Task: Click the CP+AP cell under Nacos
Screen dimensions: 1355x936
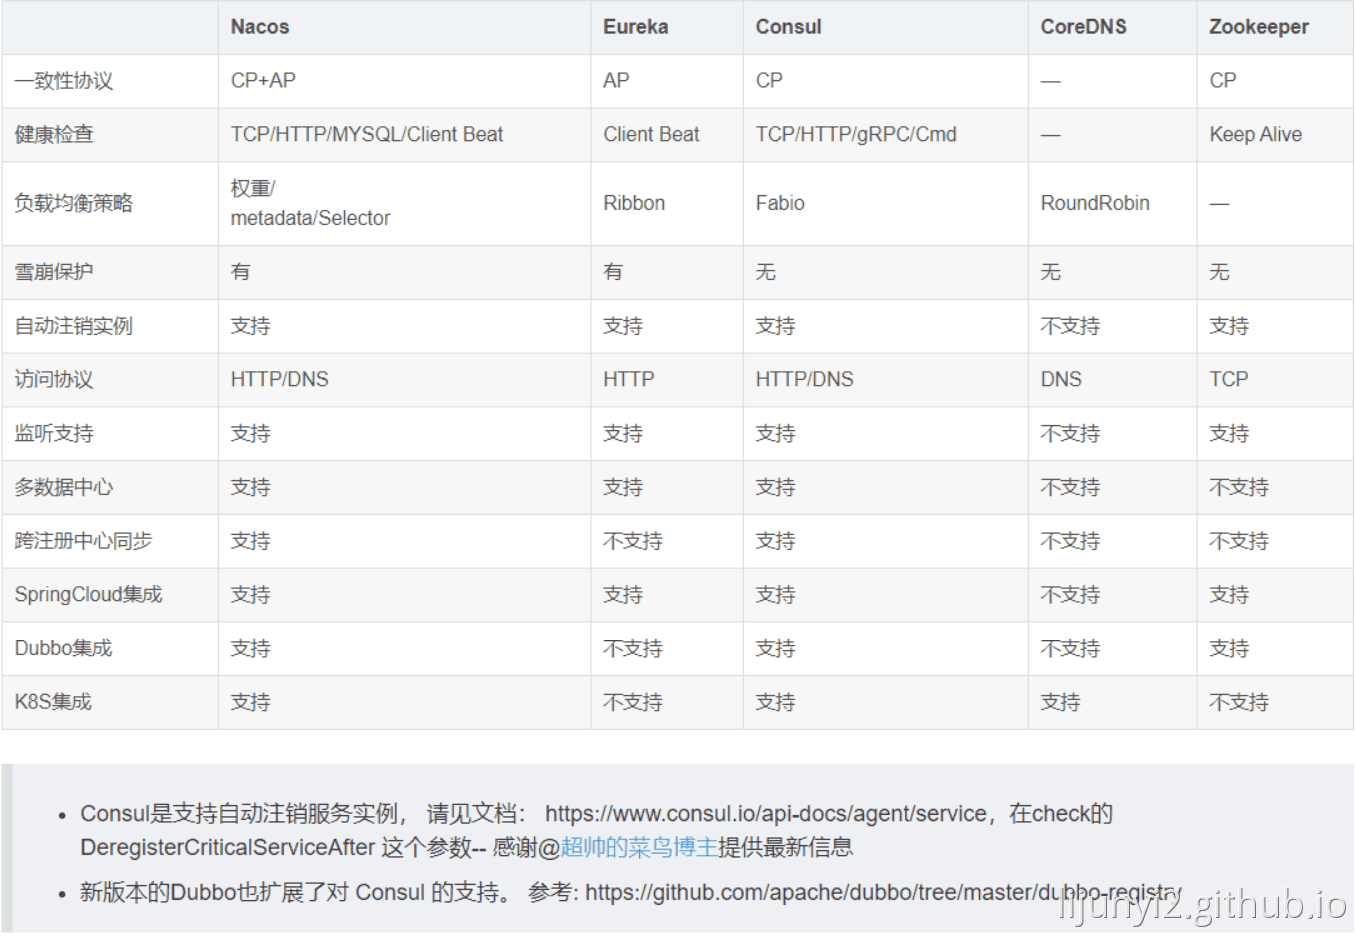Action: [x=263, y=81]
